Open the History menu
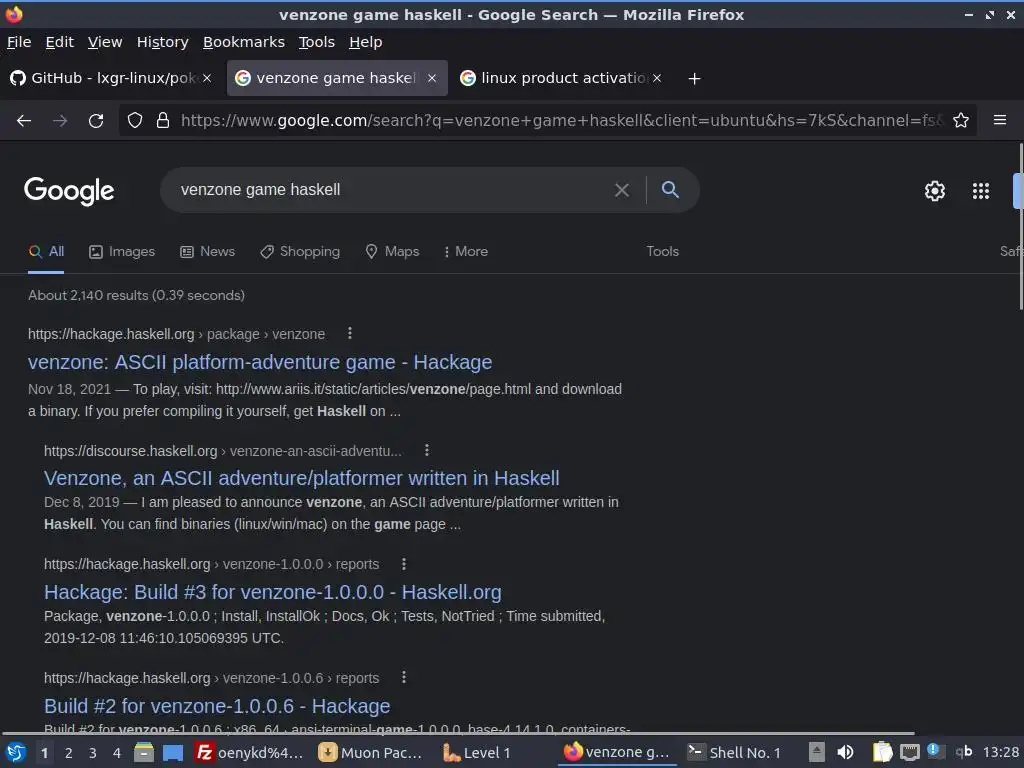 click(163, 42)
